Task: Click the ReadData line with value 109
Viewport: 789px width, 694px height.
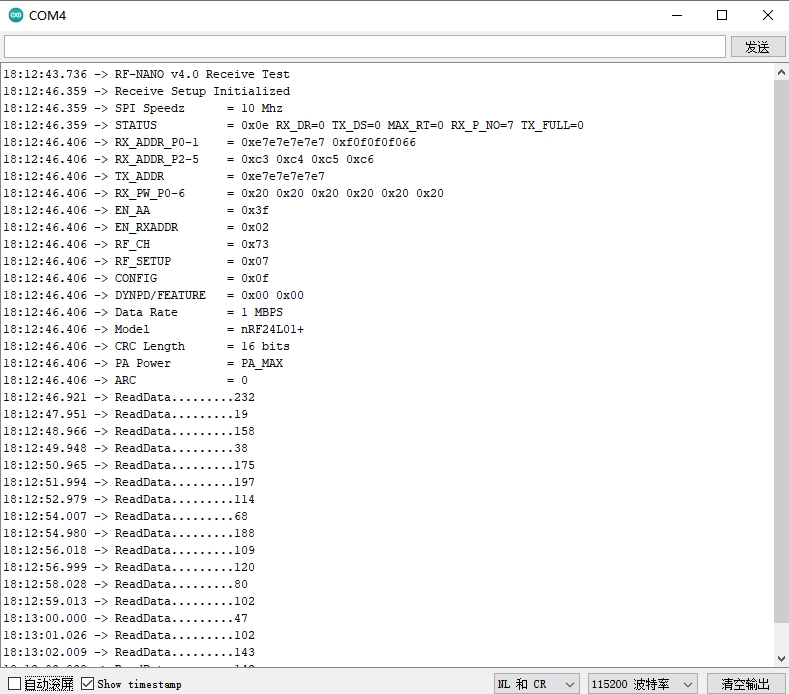Action: click(129, 551)
